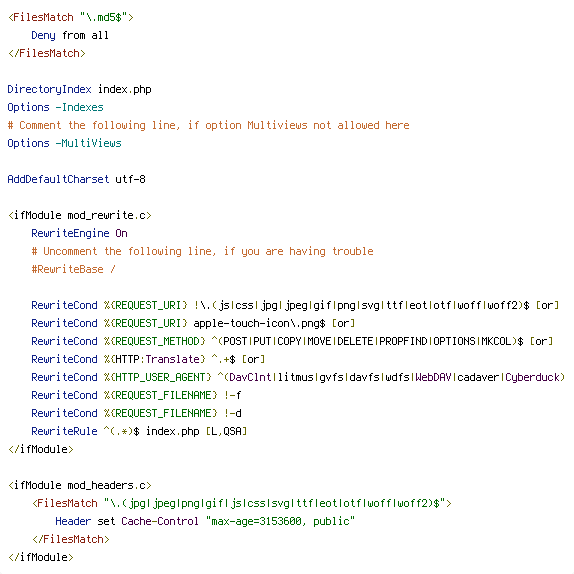Viewport: 574px width, 574px height.
Task: Click the "RewriteEngine On" directive
Action: (x=79, y=233)
